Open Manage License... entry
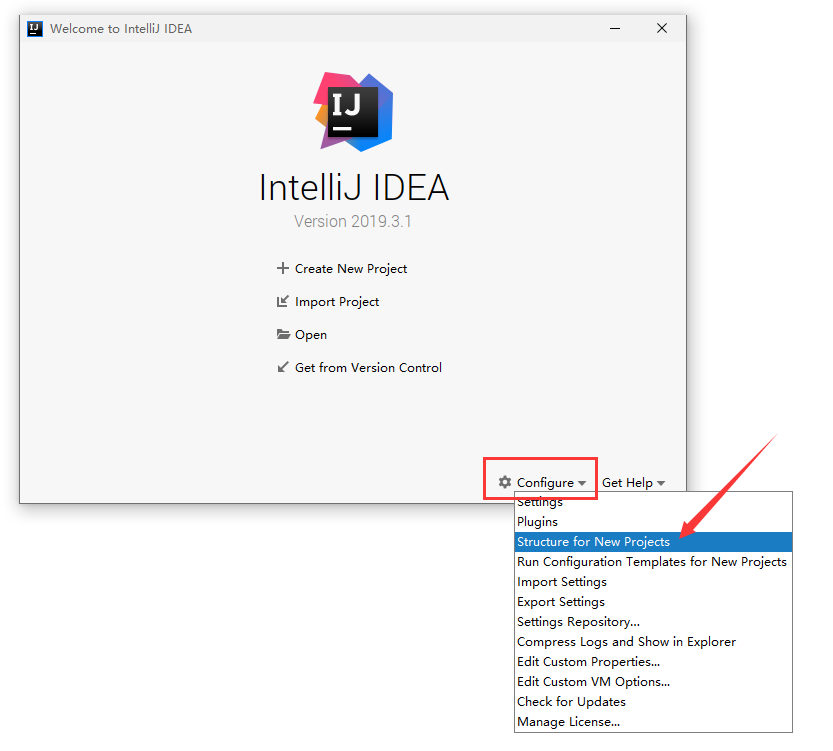 pyautogui.click(x=653, y=722)
